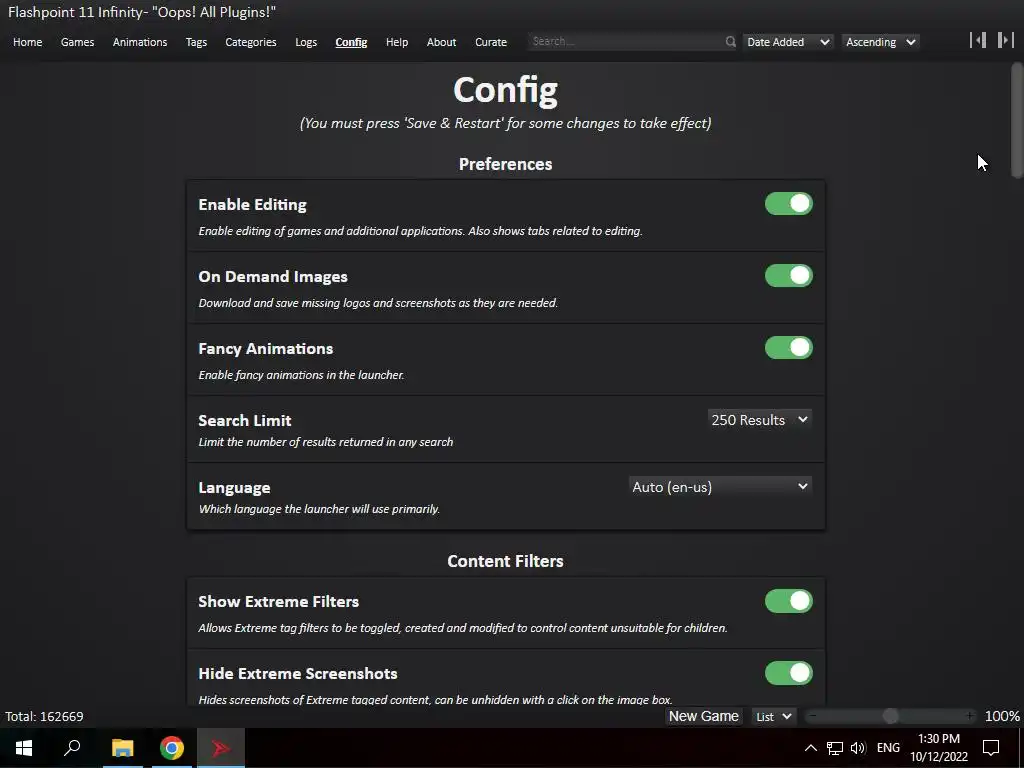
Task: Toggle Hide Extreme Screenshots switch
Action: coord(789,673)
